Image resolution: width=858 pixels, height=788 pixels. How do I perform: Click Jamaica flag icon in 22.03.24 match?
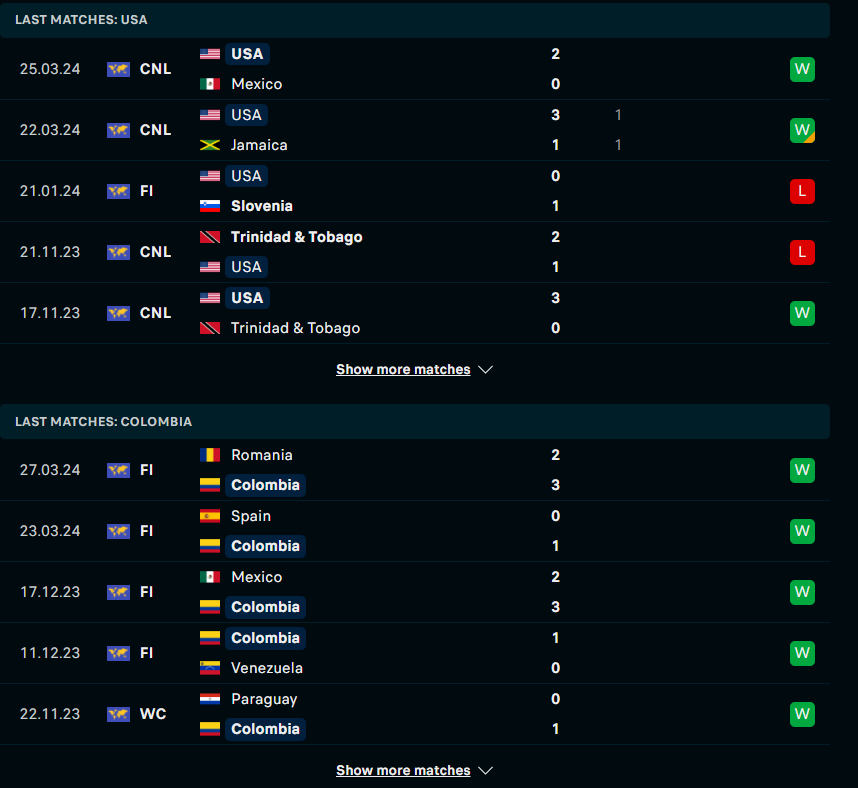210,145
